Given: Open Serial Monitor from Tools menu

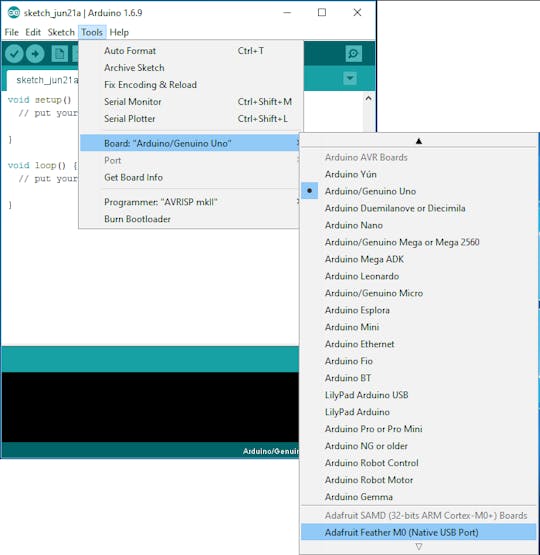Looking at the screenshot, I should 190,102.
